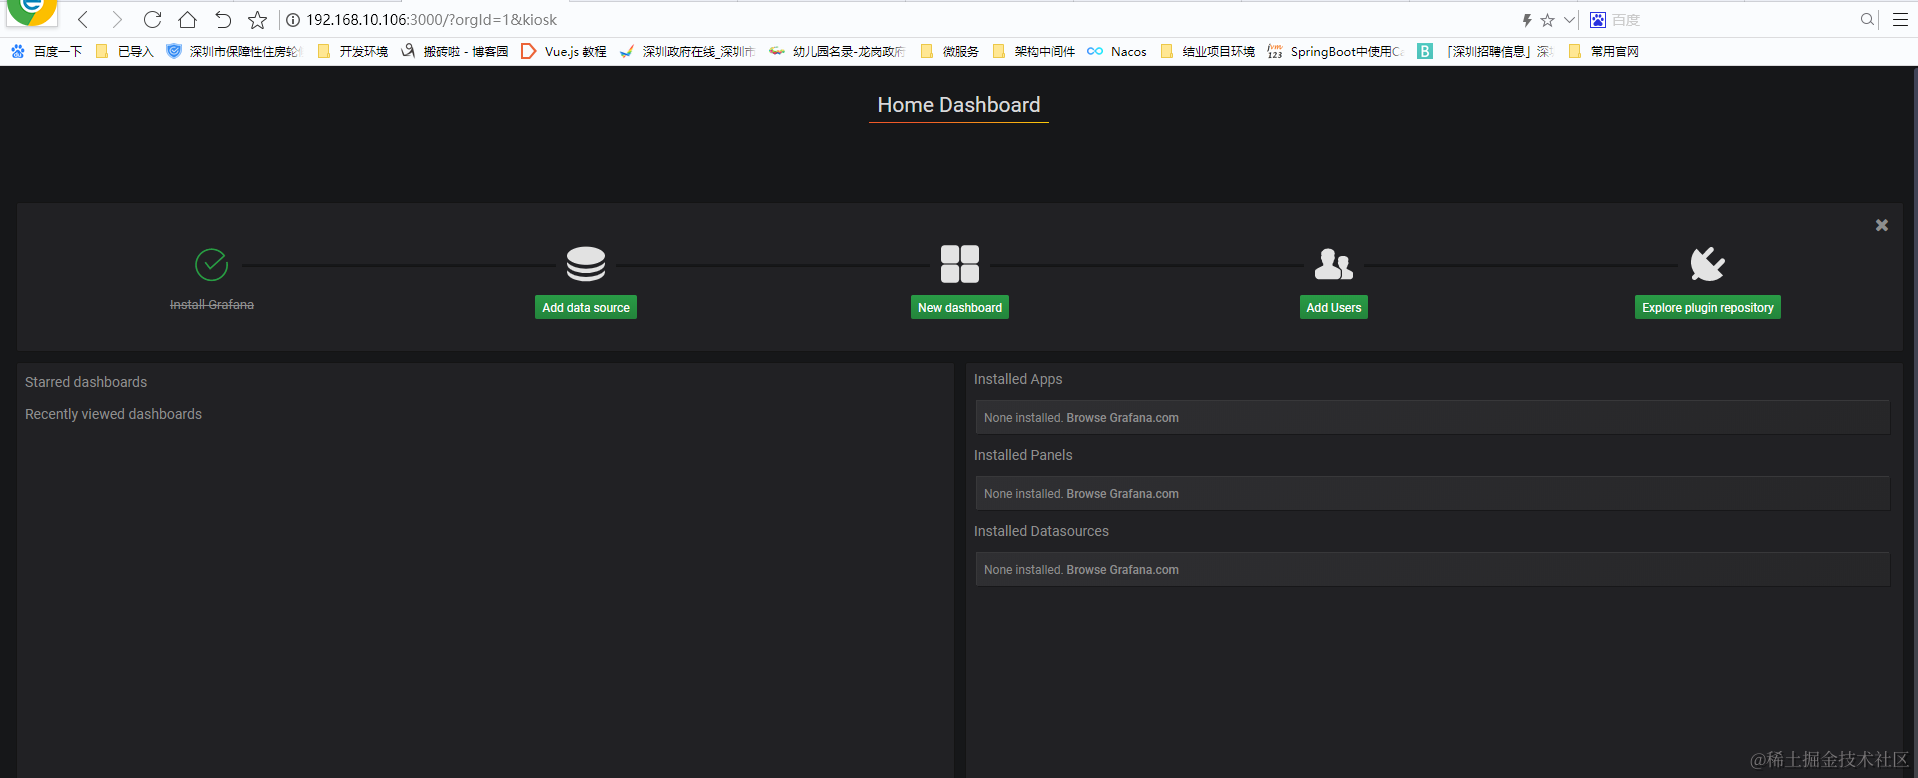Open Browse Grafana.com under Installed Apps
Viewport: 1918px width, 778px height.
1122,418
